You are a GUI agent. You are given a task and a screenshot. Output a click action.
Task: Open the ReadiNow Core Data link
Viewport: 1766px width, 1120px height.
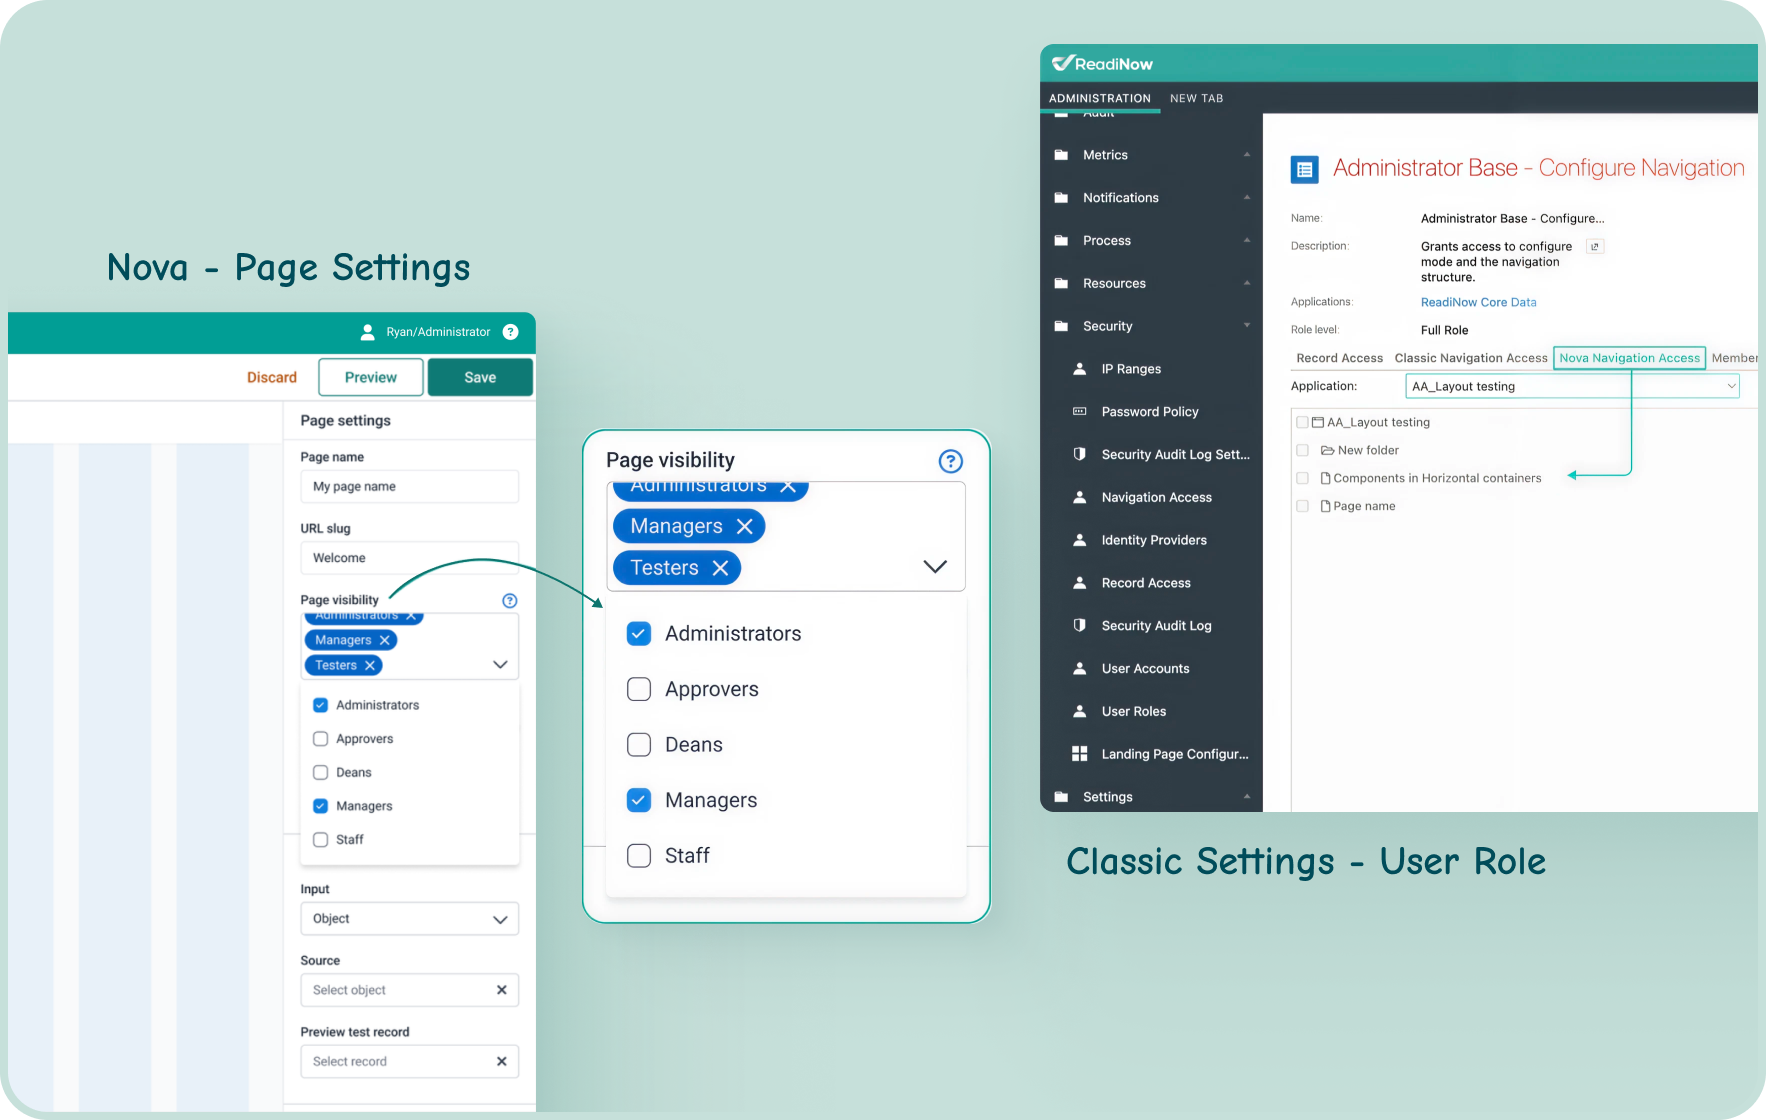point(1478,302)
